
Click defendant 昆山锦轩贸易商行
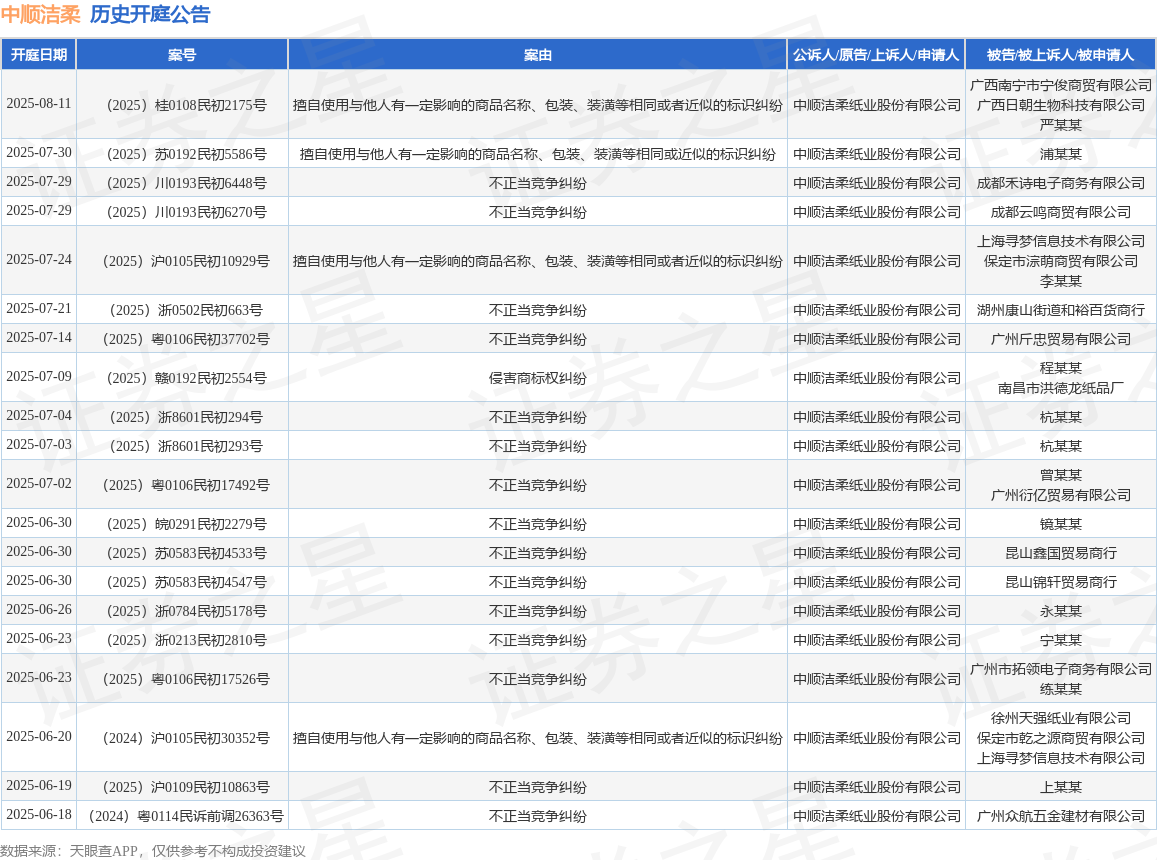pos(1060,582)
